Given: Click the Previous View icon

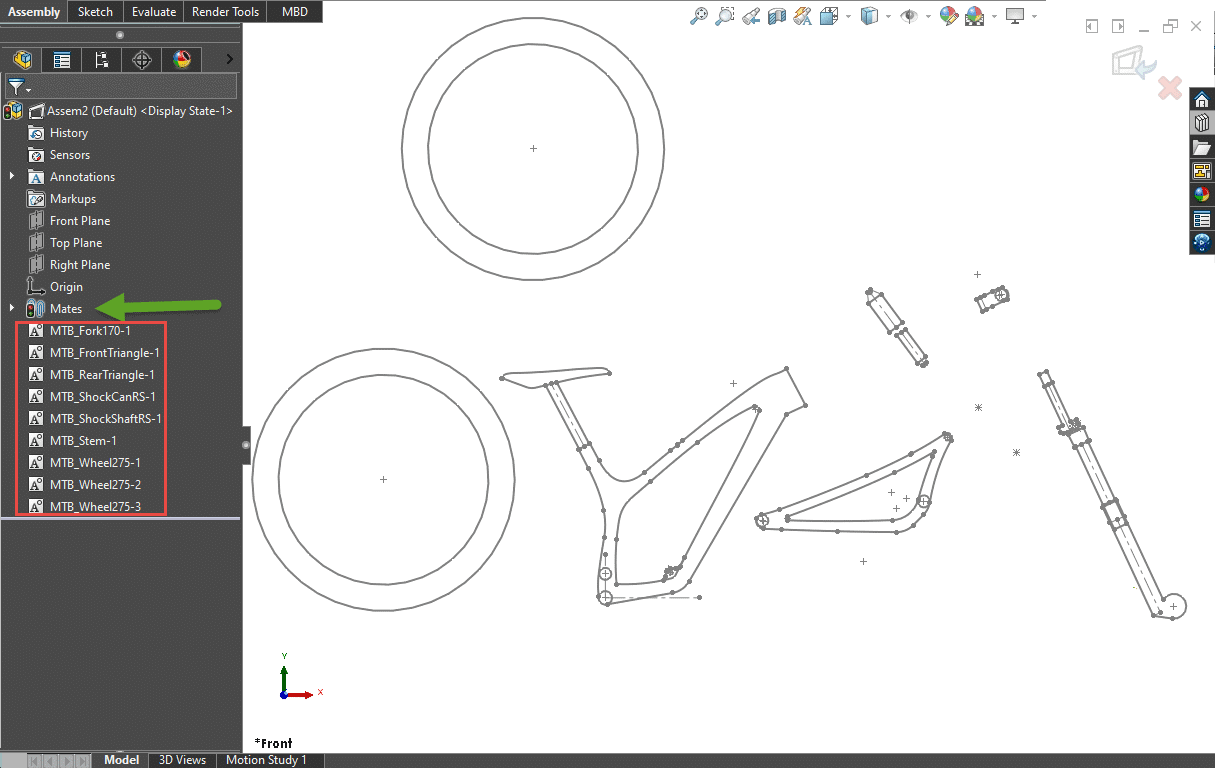Looking at the screenshot, I should click(x=751, y=16).
